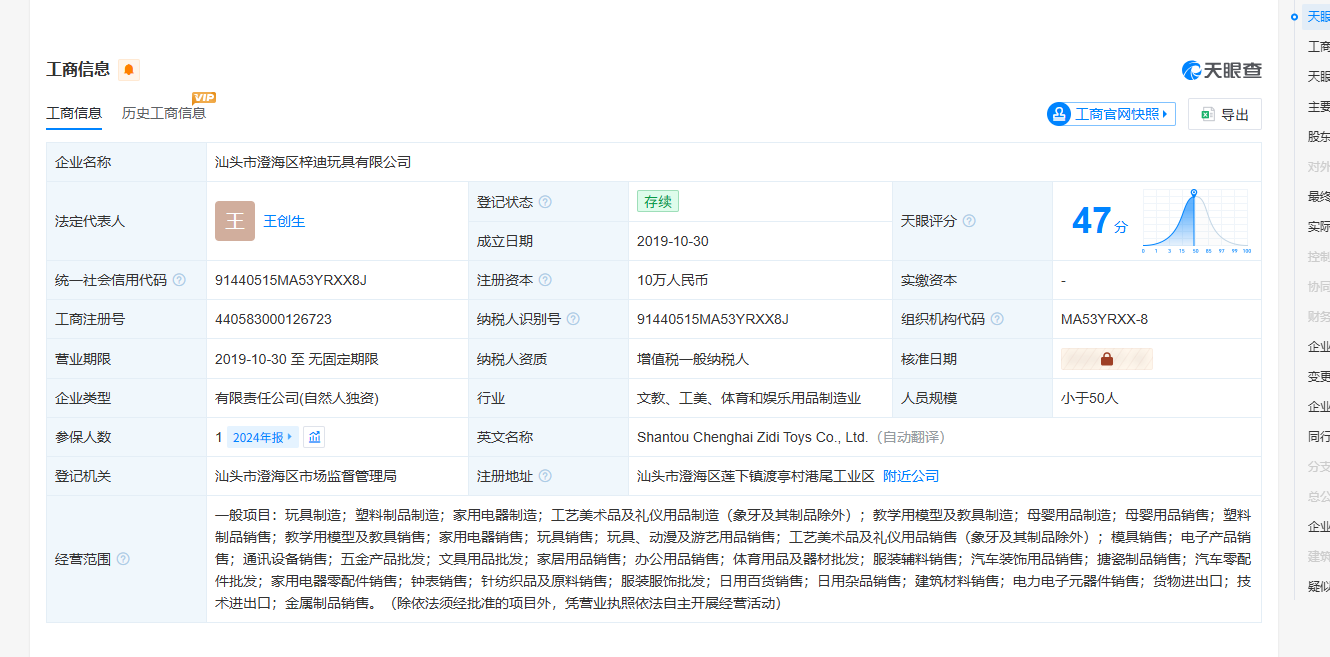Image resolution: width=1330 pixels, height=657 pixels.
Task: Click the help icon next to 登记状态
Action: [x=545, y=202]
